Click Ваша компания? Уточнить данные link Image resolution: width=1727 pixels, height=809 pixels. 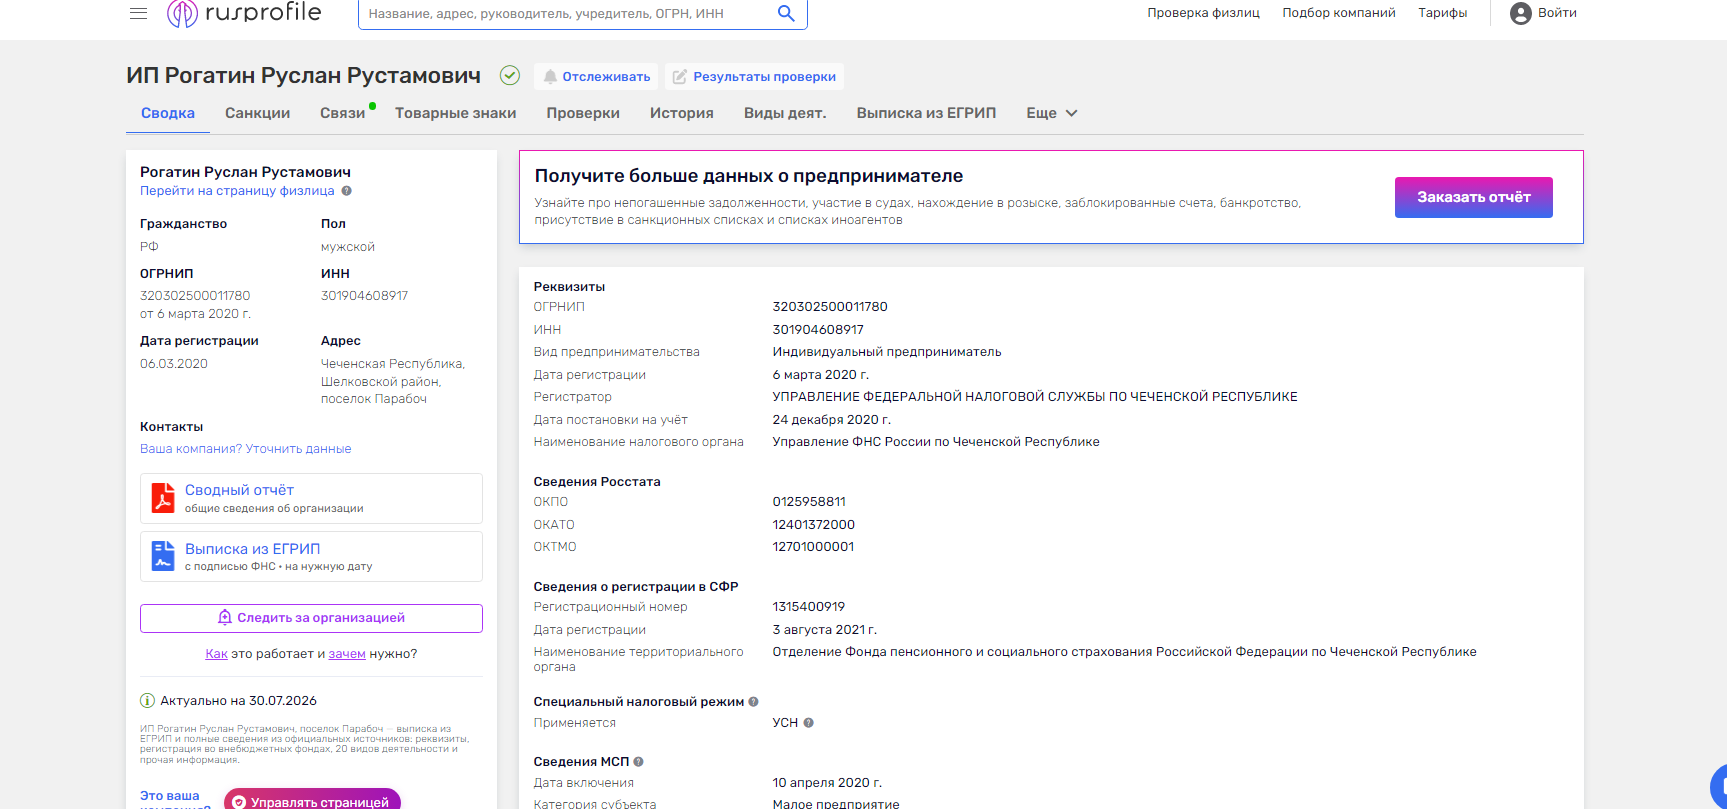pos(246,449)
